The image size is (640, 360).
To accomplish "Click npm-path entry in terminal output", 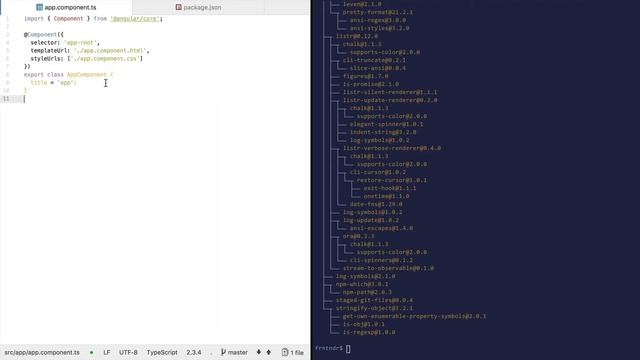I will (x=367, y=292).
